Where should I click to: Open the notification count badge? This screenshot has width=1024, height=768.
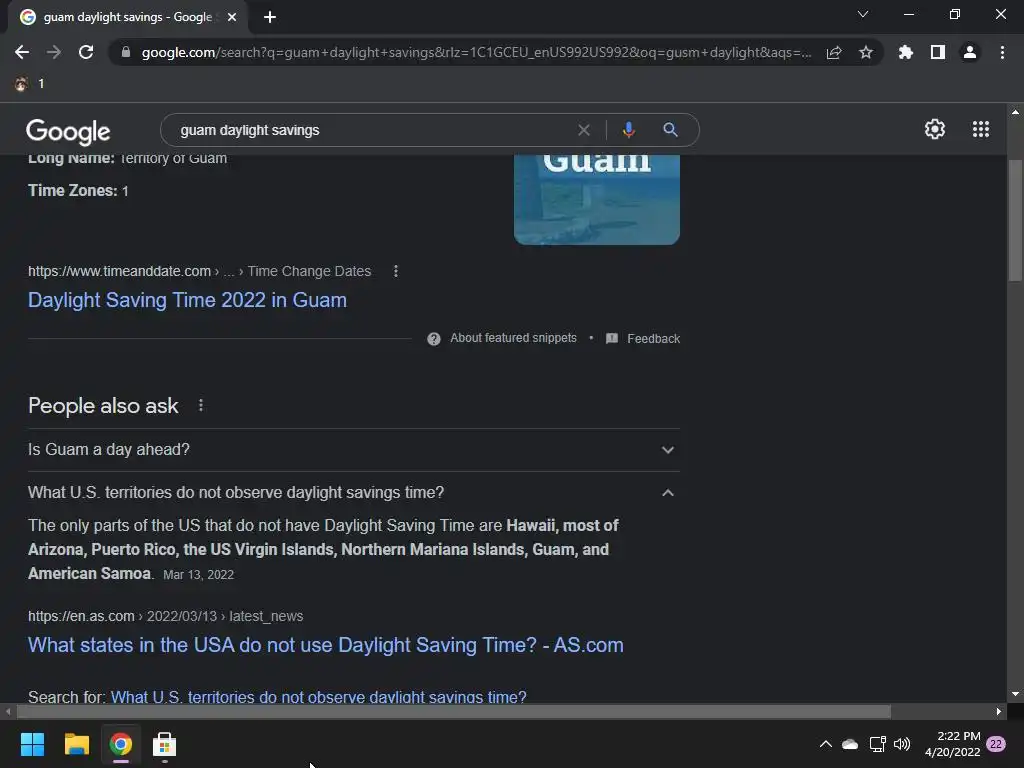pos(997,744)
